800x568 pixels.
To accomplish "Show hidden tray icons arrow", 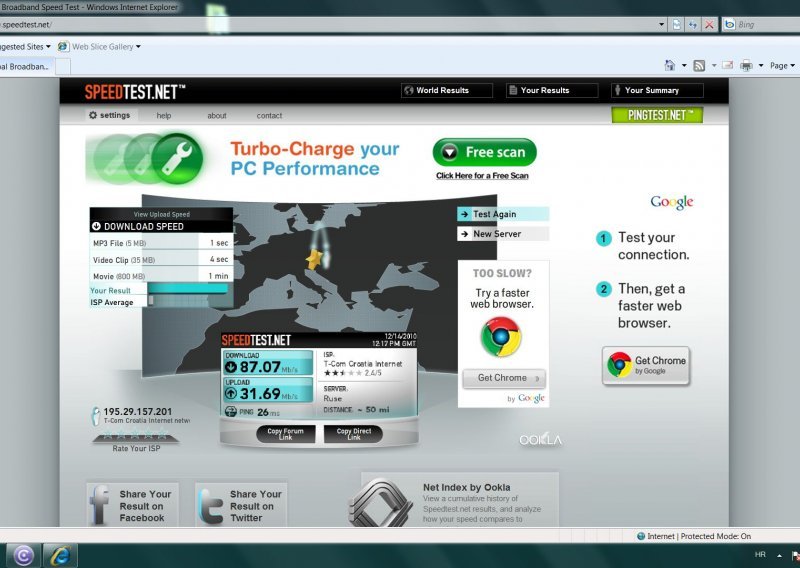I will (x=779, y=555).
